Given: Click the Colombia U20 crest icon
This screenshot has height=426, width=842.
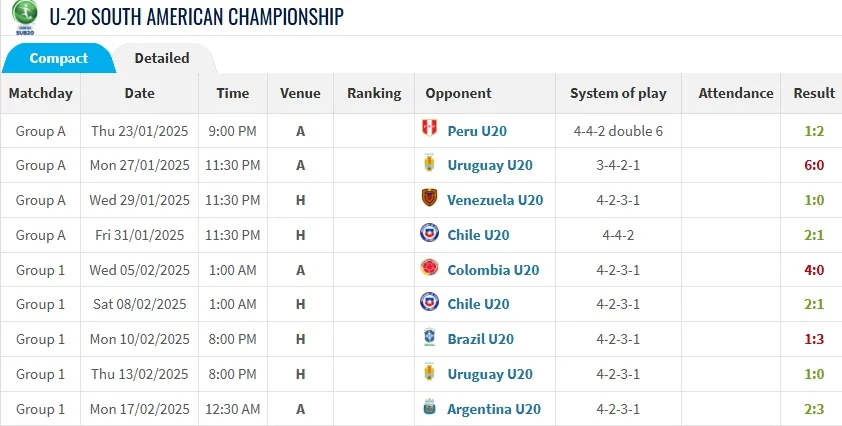Looking at the screenshot, I should coord(430,269).
